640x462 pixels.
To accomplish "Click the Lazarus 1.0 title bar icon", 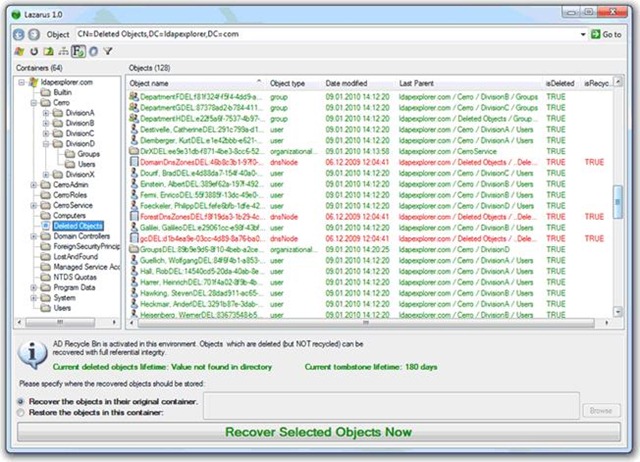I will tap(16, 15).
